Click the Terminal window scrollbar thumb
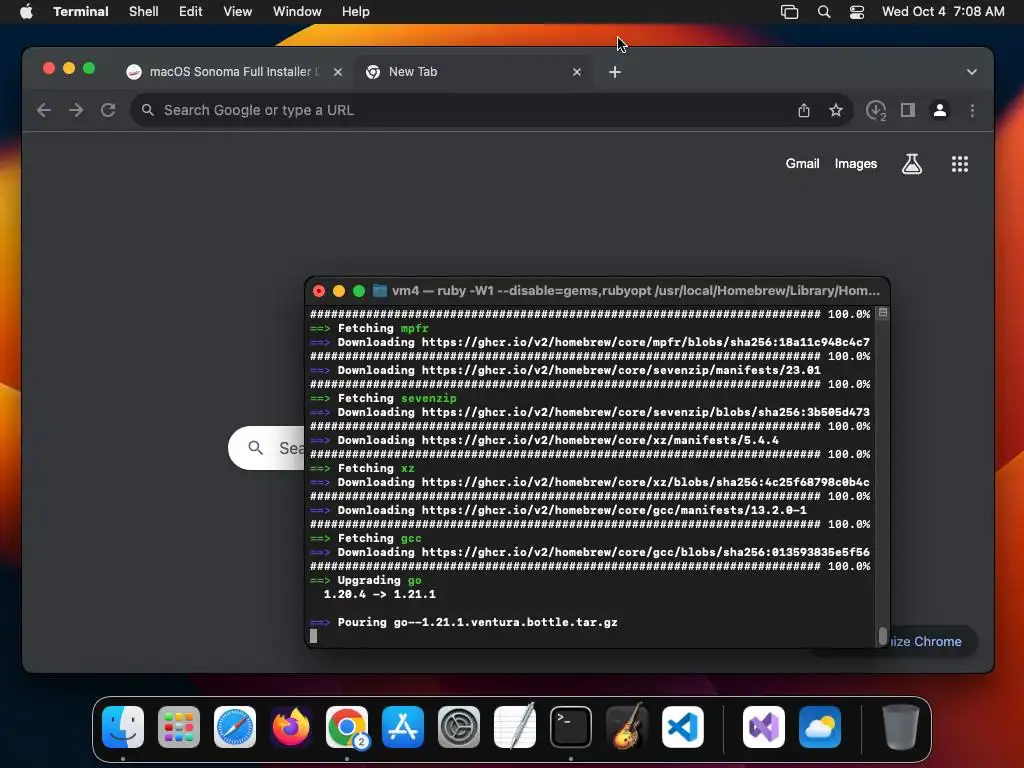1024x768 pixels. pos(883,635)
